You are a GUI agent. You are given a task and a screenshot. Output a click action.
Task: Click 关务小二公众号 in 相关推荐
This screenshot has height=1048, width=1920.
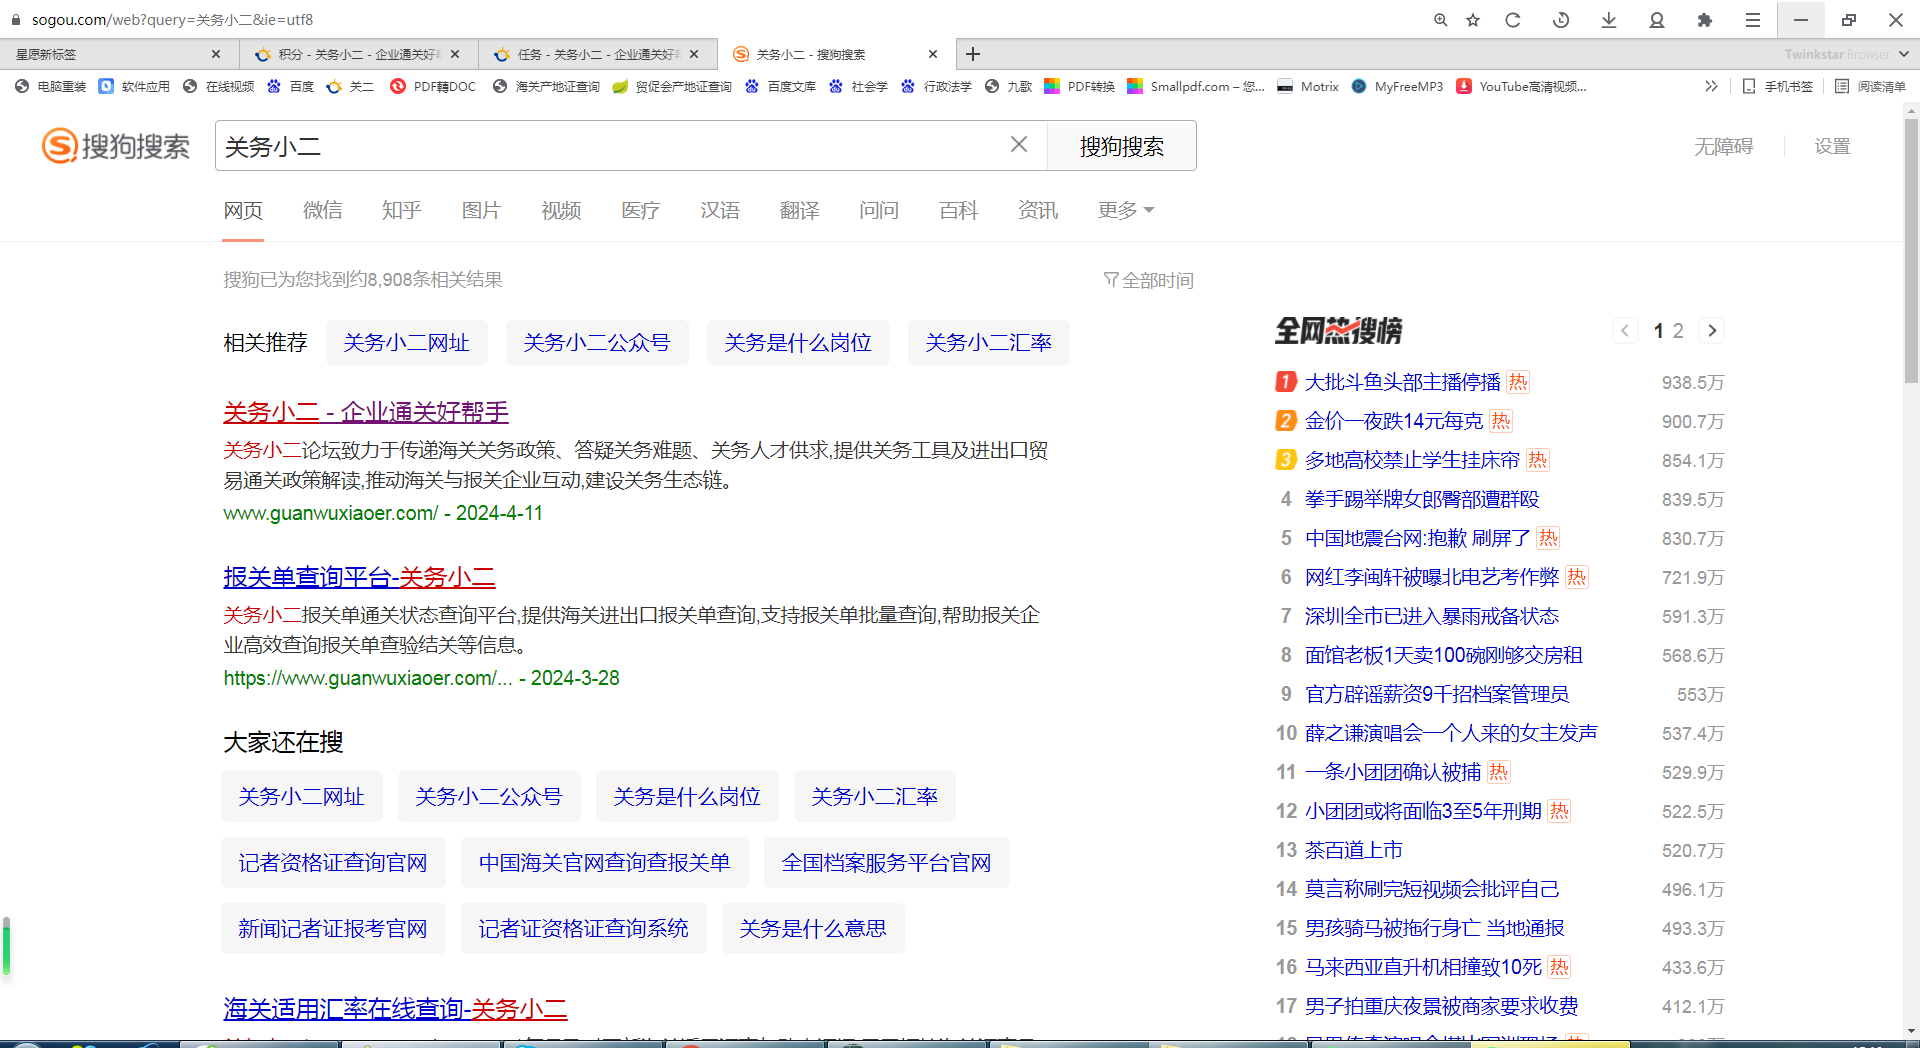[x=597, y=343]
